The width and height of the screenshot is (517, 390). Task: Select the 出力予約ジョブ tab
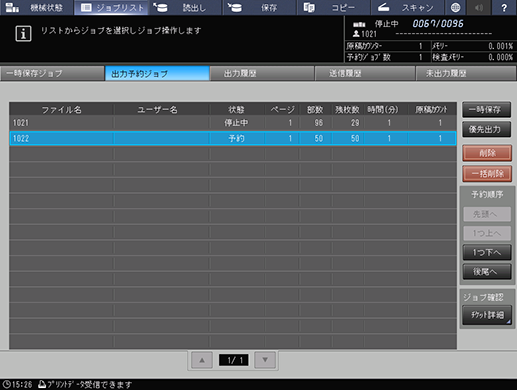pos(157,73)
